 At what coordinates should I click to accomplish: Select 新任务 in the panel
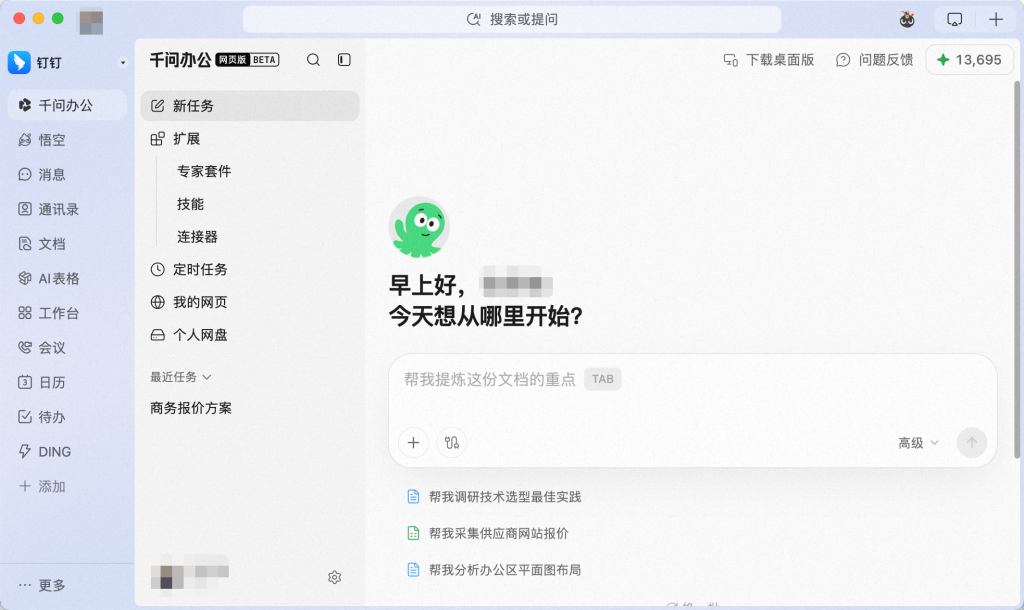(250, 106)
